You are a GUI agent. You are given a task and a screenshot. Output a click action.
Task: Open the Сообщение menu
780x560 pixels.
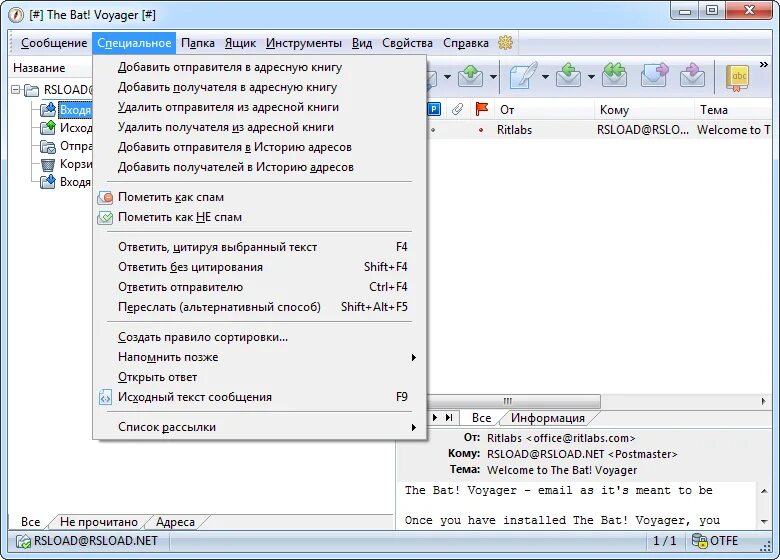54,43
